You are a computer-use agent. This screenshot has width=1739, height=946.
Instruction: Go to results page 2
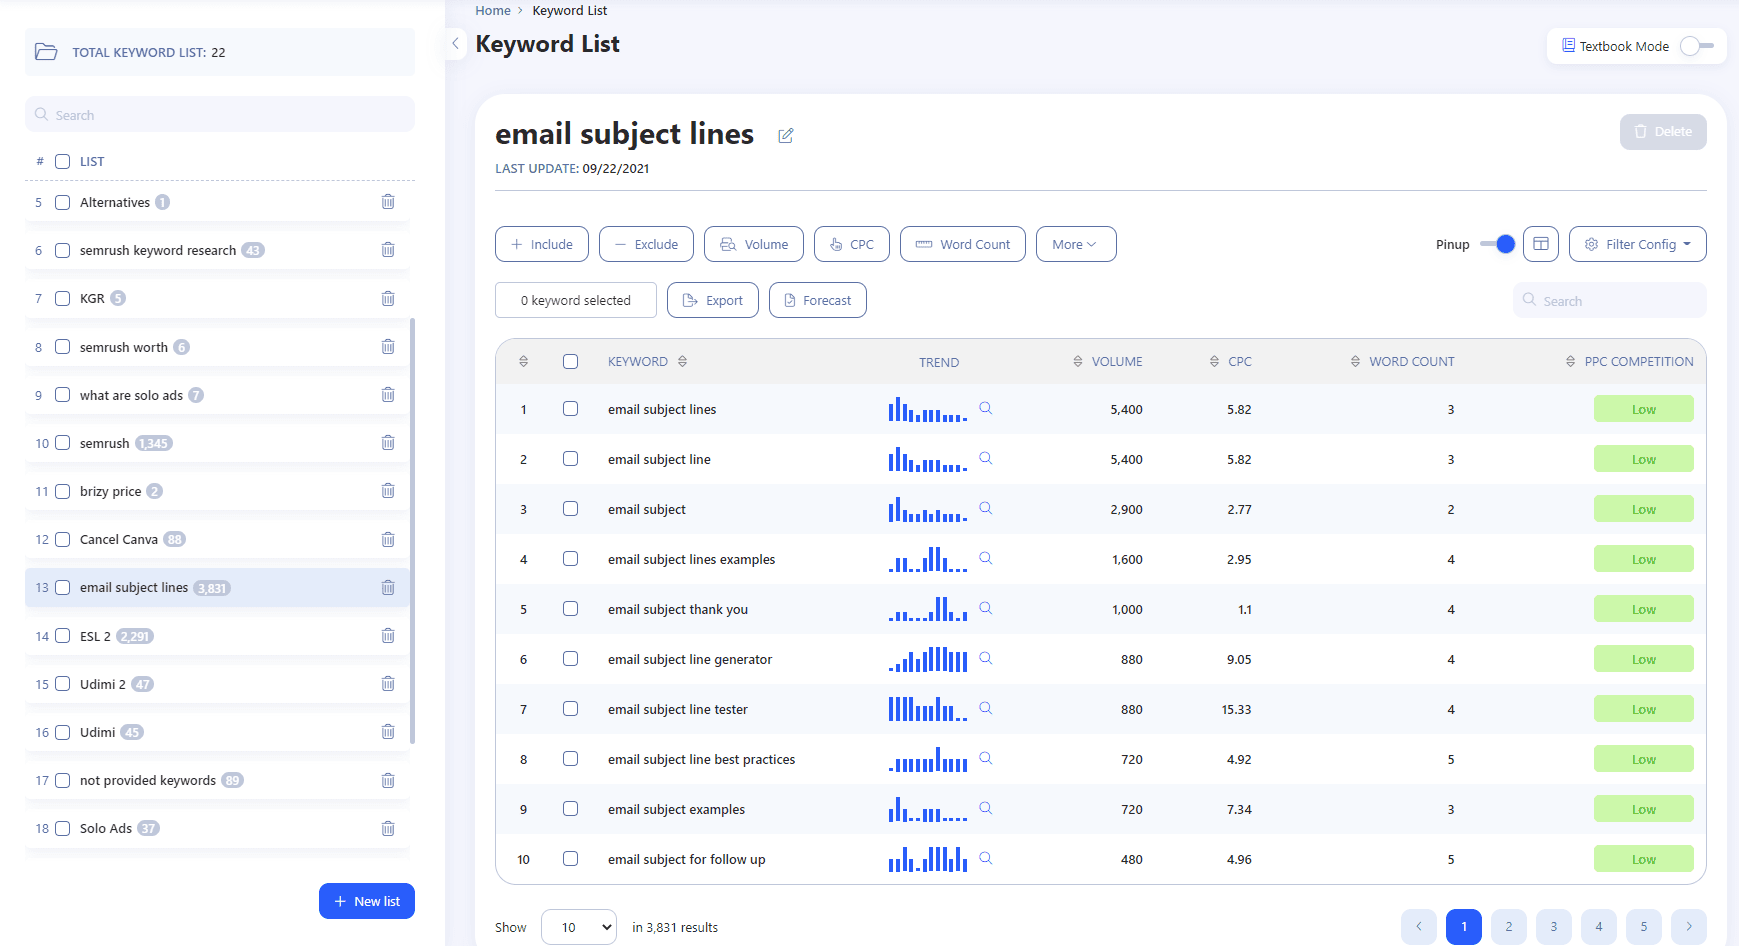(1509, 927)
